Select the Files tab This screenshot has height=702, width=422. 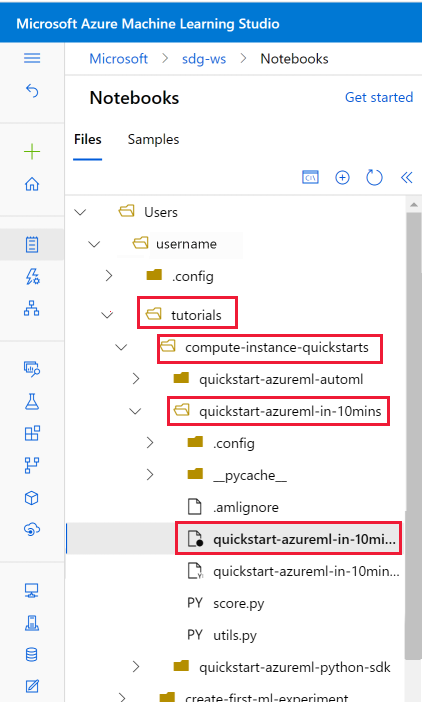pos(88,139)
